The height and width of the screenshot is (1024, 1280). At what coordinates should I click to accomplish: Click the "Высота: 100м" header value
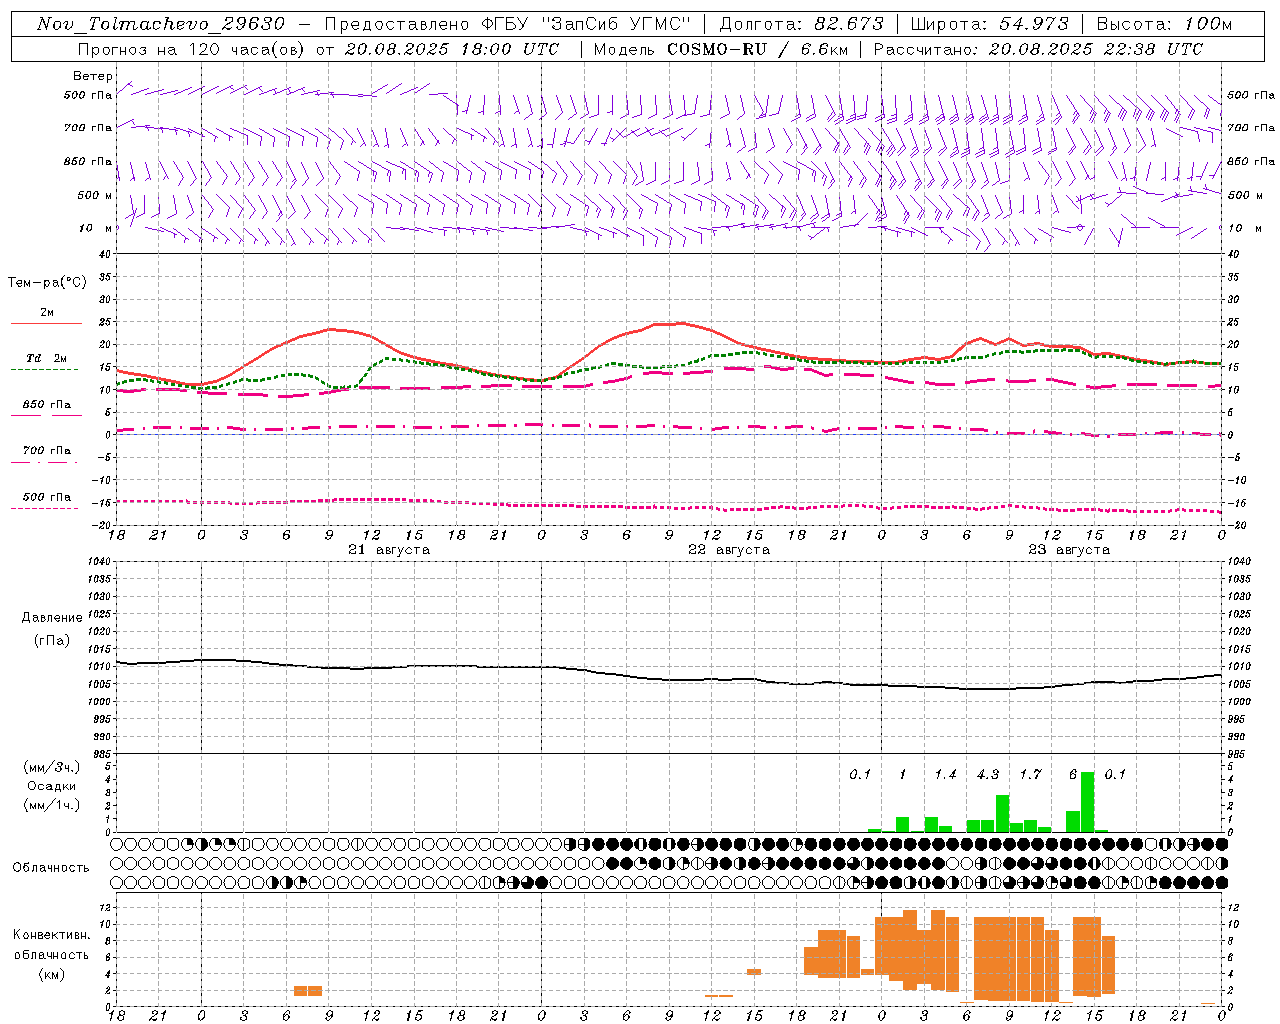pyautogui.click(x=1164, y=24)
